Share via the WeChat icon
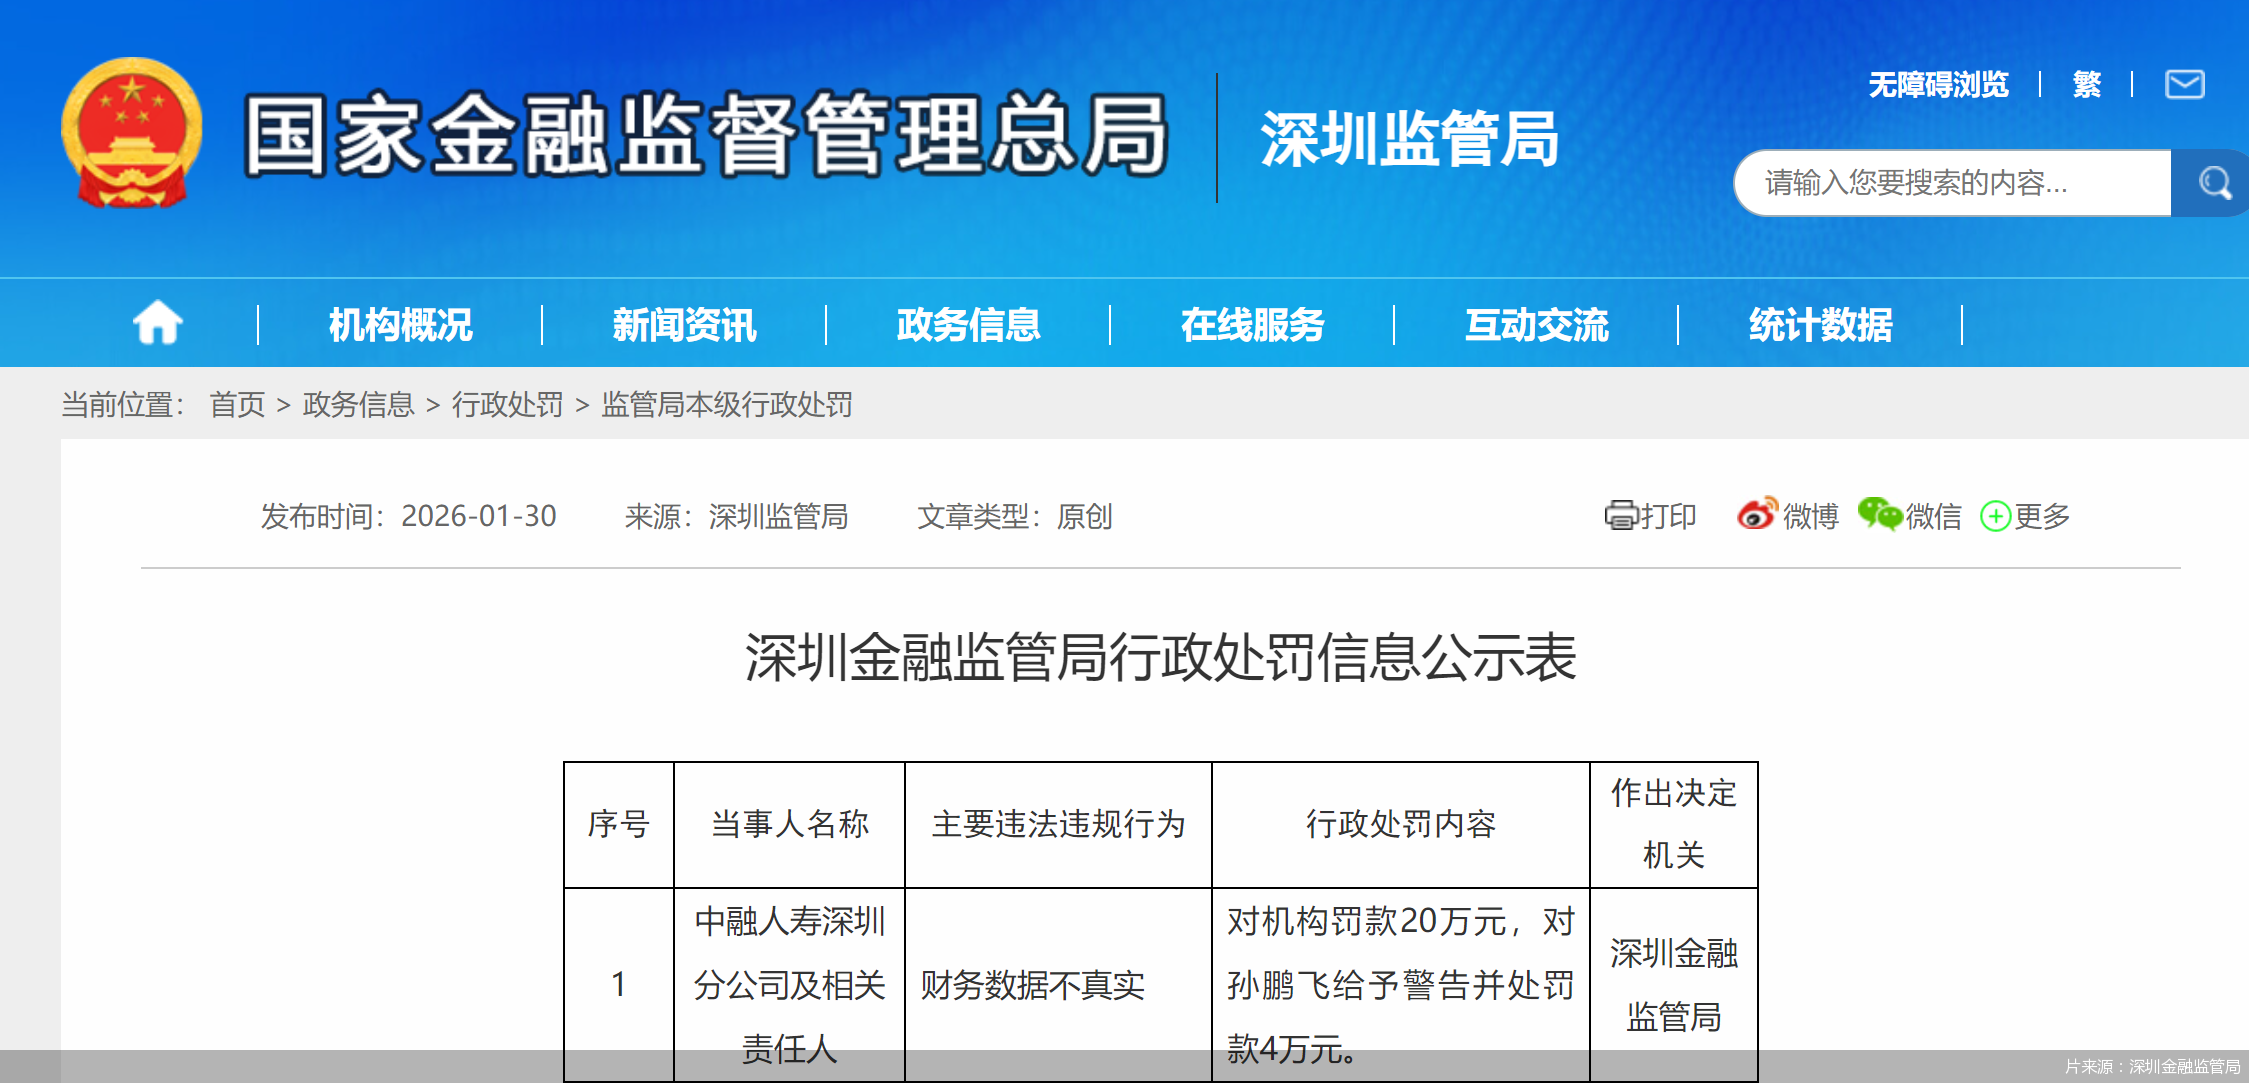 coord(1879,514)
